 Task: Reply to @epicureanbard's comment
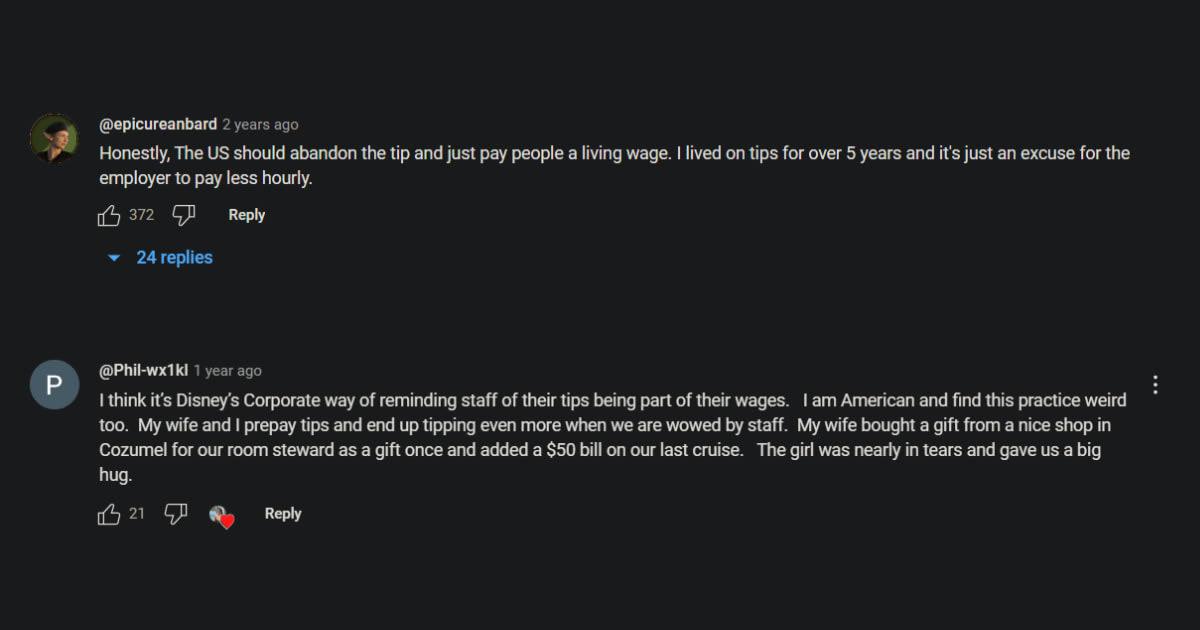pos(246,215)
